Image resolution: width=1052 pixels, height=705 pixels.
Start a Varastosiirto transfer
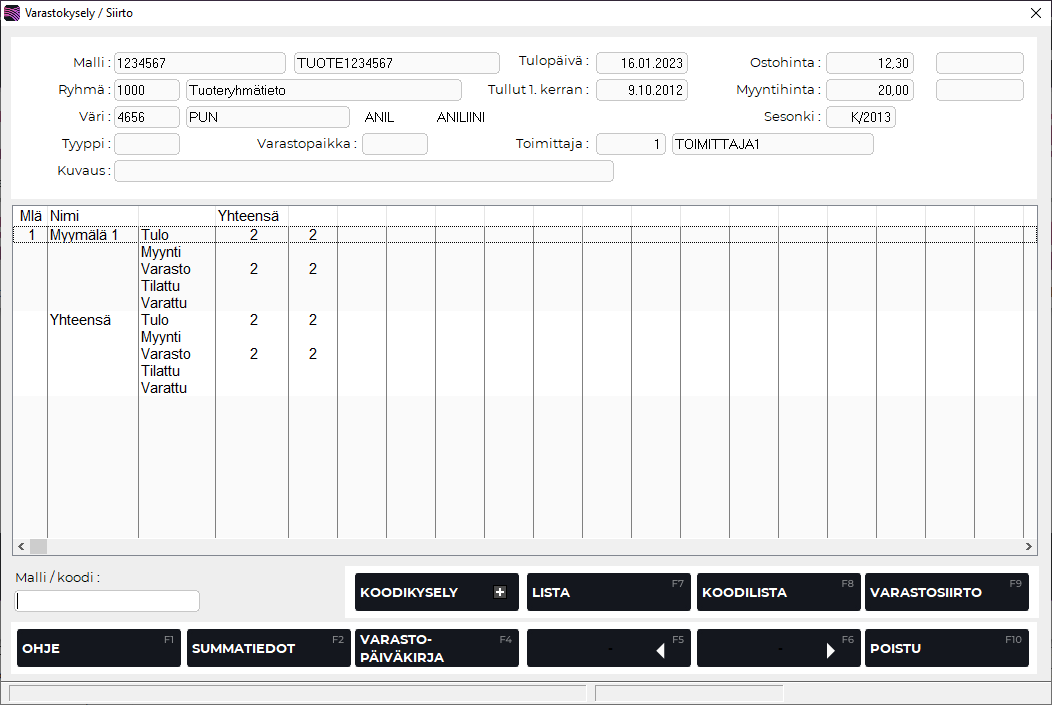946,592
